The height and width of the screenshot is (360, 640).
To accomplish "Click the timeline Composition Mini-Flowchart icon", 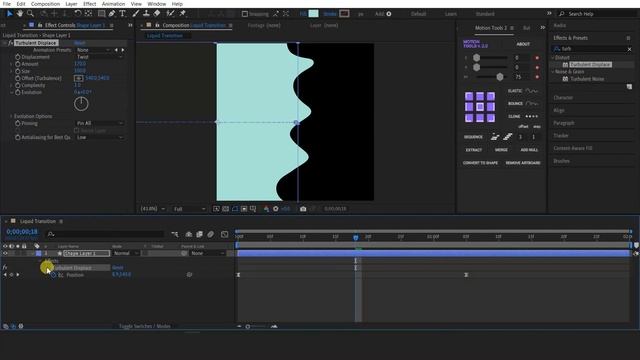I will [175, 234].
